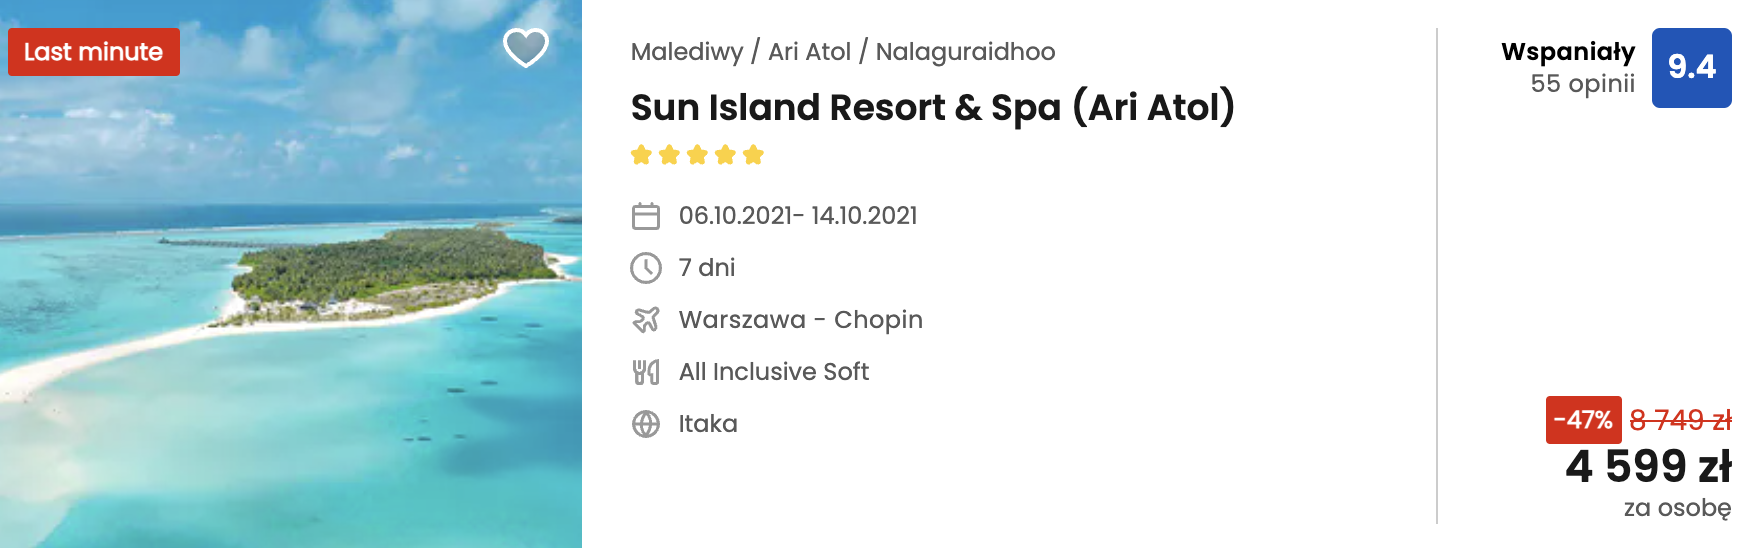Click the Warszawa - Chopin departure text

[801, 320]
